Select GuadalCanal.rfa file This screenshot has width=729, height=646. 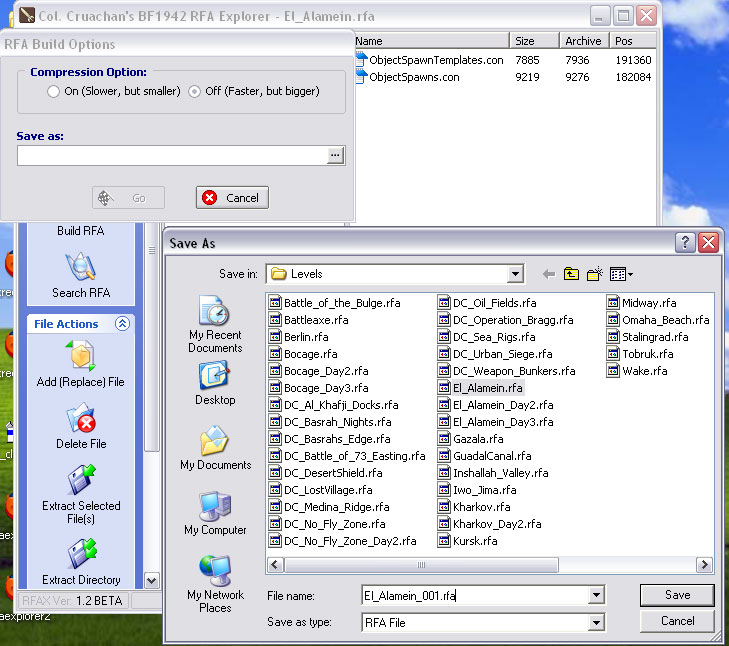pos(485,456)
